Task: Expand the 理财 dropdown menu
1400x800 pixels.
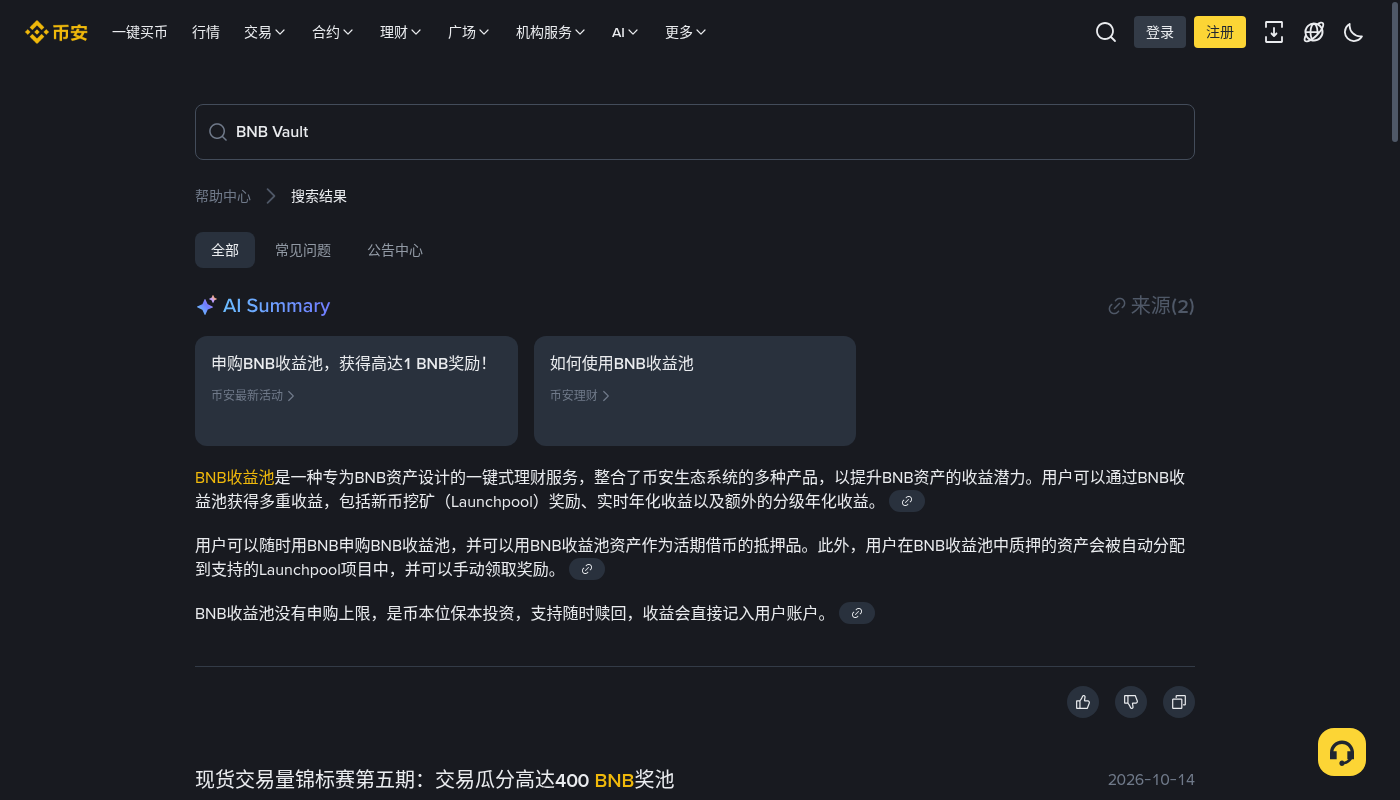Action: pos(401,32)
